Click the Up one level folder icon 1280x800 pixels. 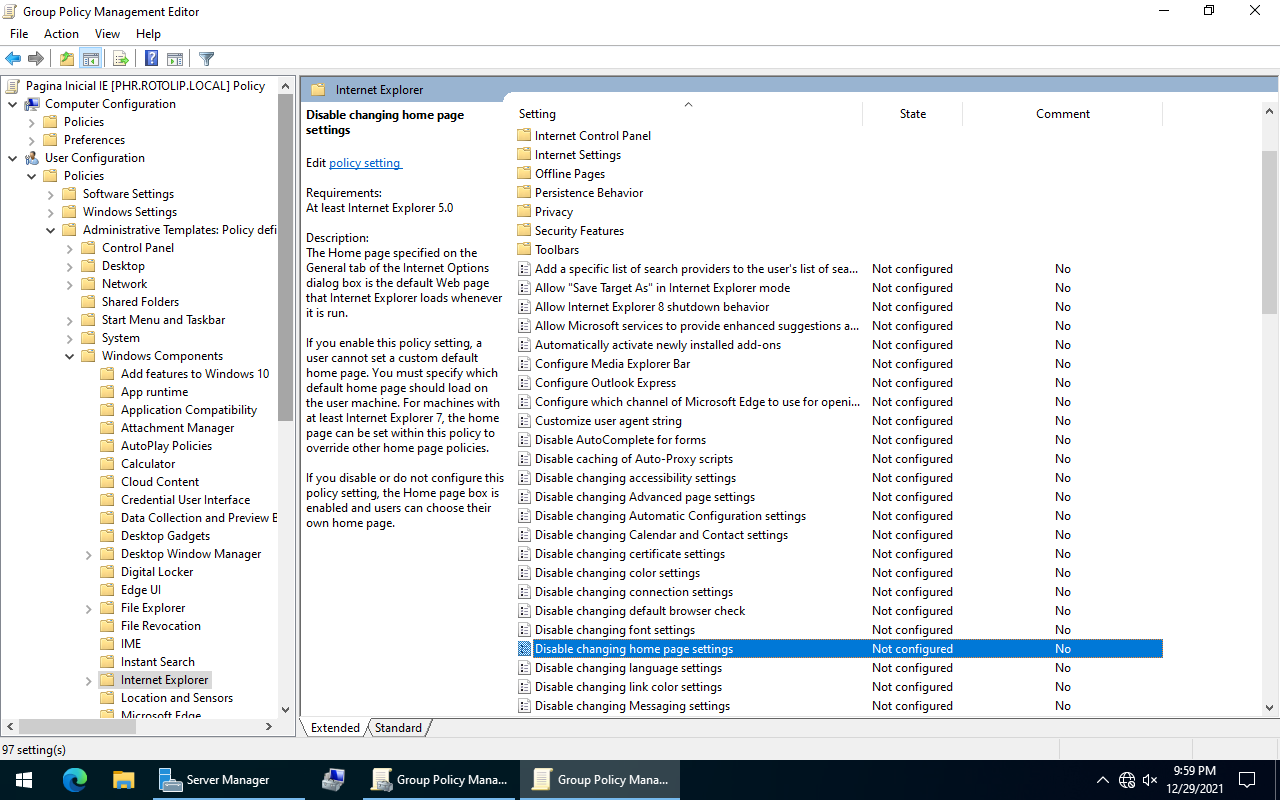coord(66,59)
